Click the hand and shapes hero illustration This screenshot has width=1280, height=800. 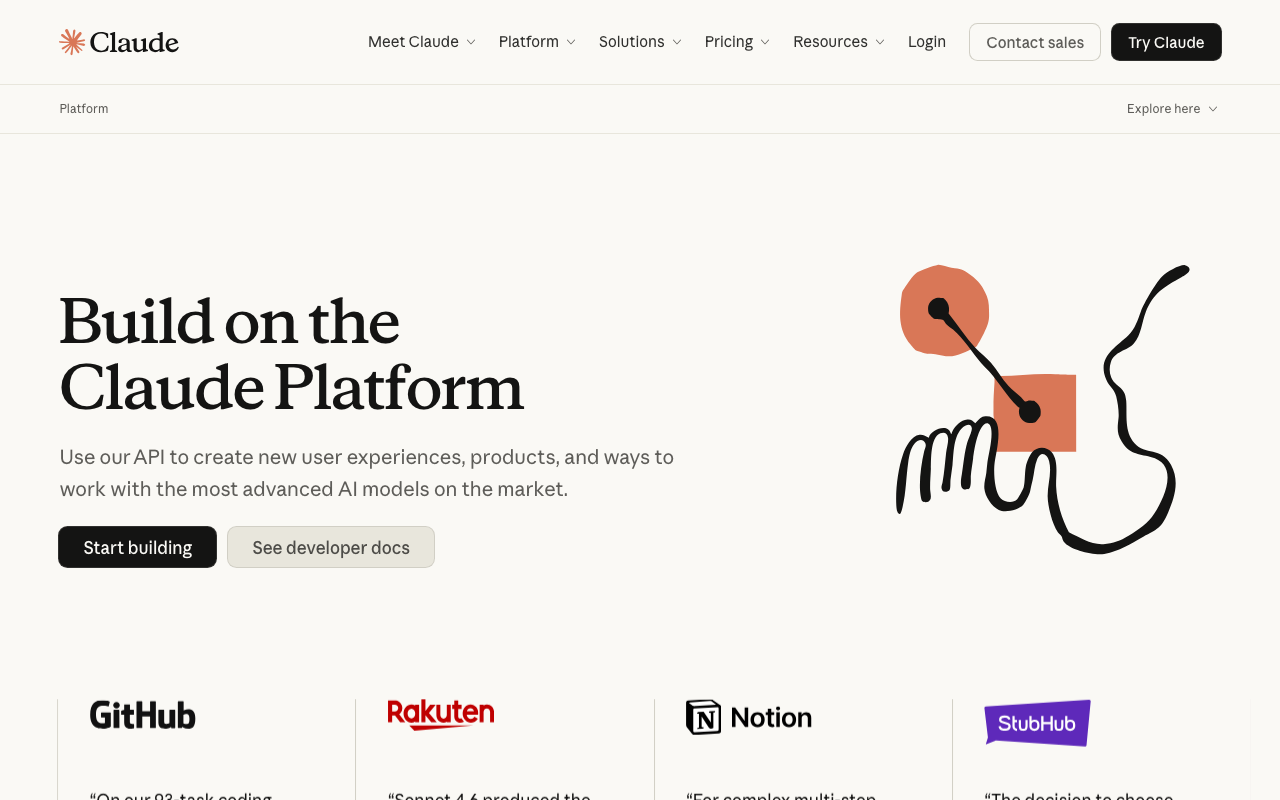(1043, 409)
